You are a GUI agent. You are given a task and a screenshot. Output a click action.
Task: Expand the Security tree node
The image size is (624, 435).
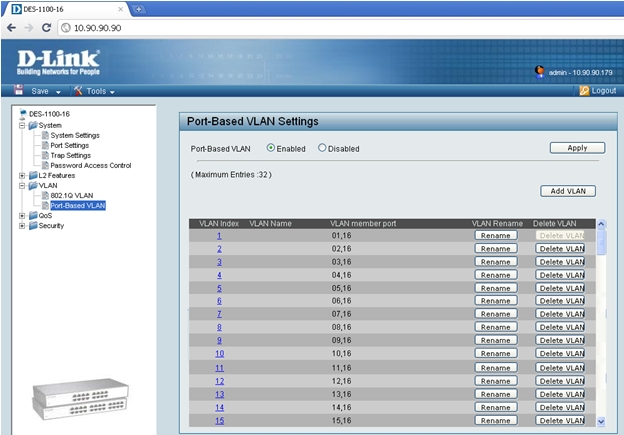22,226
